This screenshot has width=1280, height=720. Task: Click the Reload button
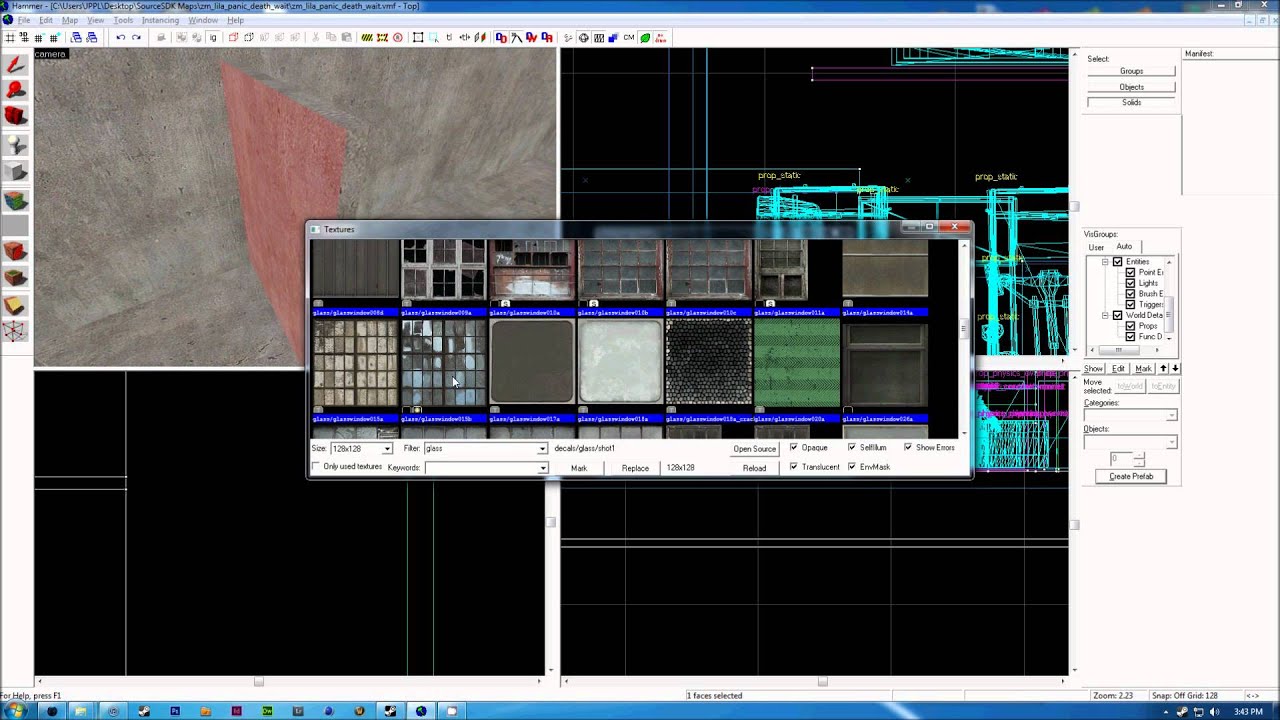754,468
